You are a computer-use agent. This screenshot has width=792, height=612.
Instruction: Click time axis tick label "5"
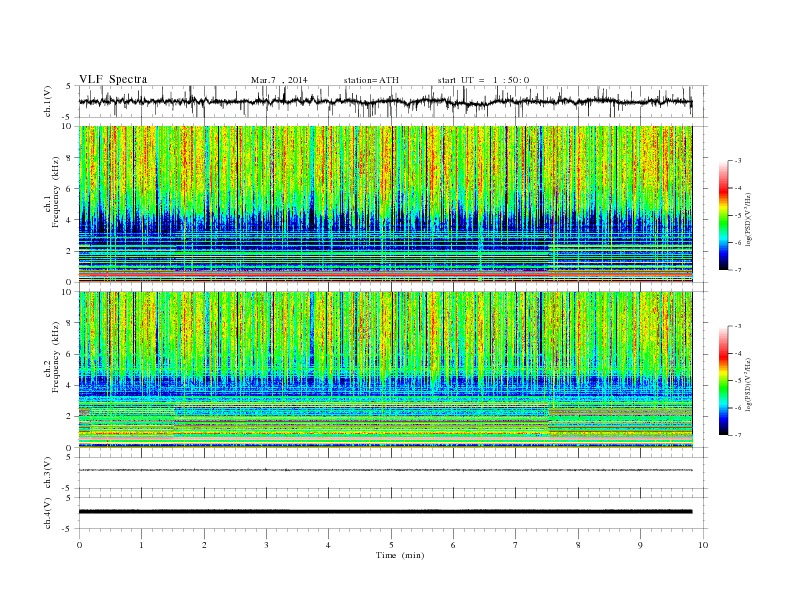[x=391, y=545]
